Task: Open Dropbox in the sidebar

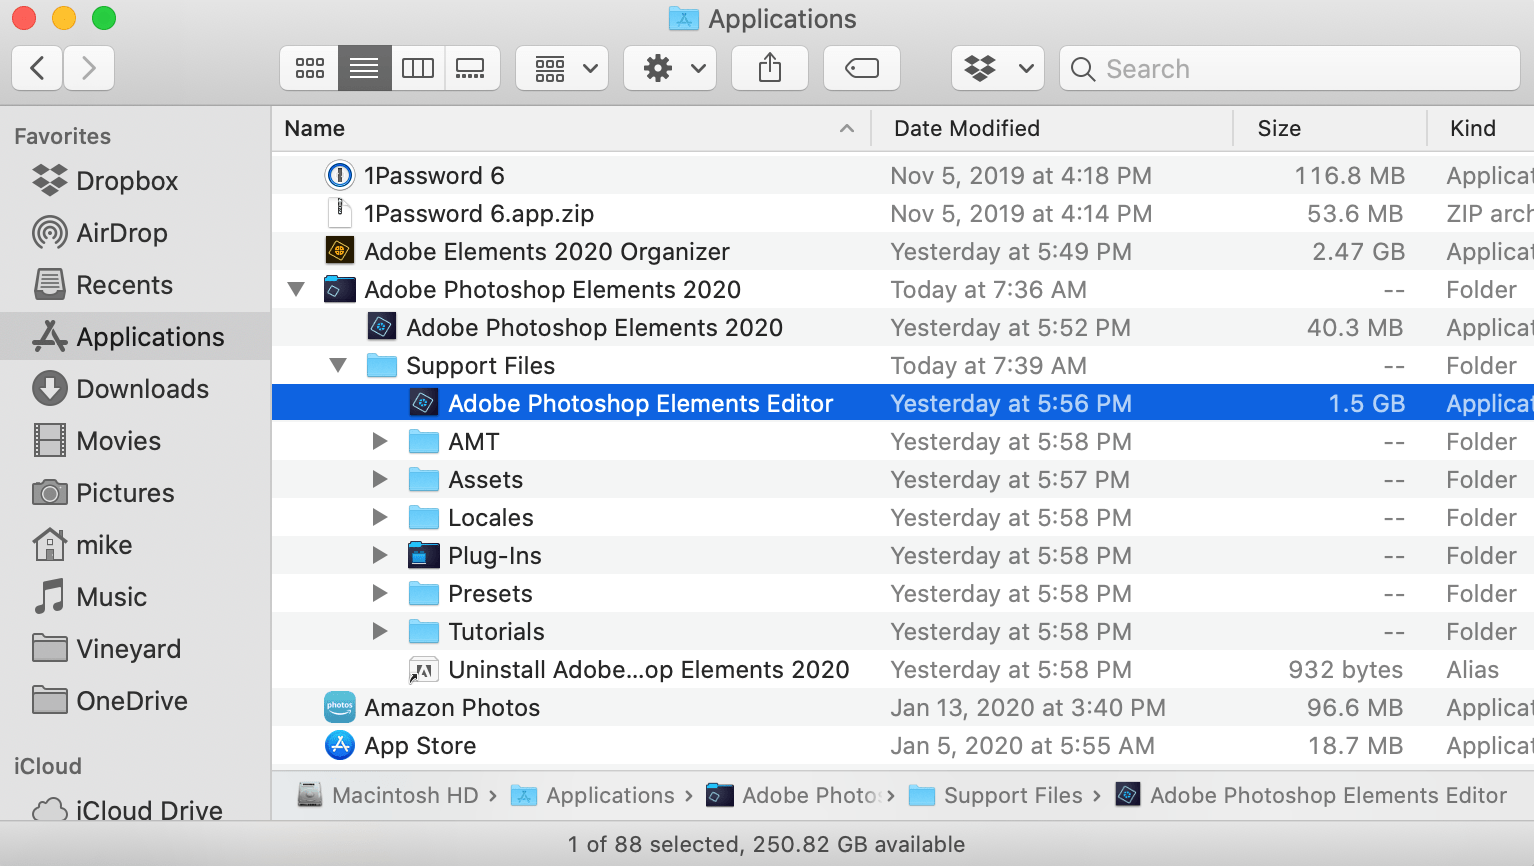Action: pos(136,181)
